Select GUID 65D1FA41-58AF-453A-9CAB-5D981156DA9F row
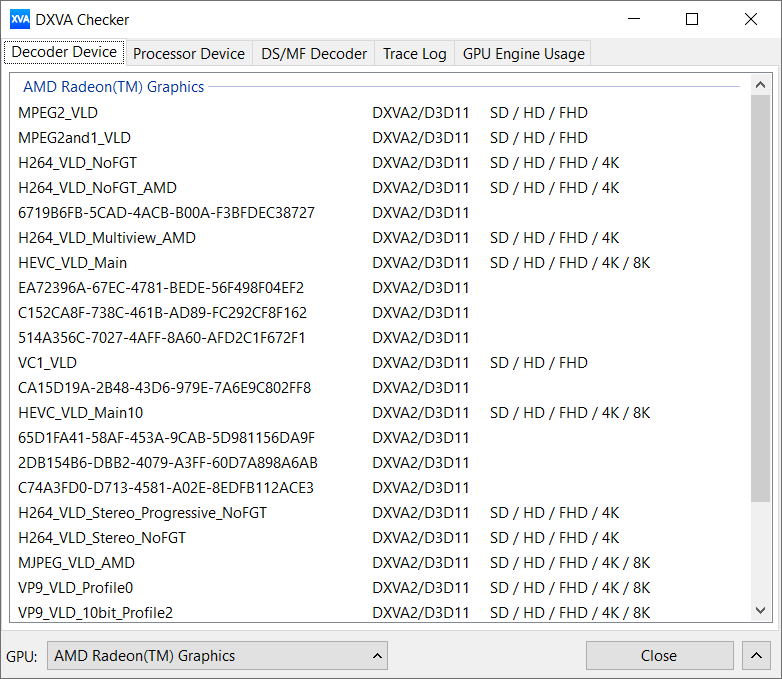Image resolution: width=782 pixels, height=679 pixels. [x=380, y=438]
